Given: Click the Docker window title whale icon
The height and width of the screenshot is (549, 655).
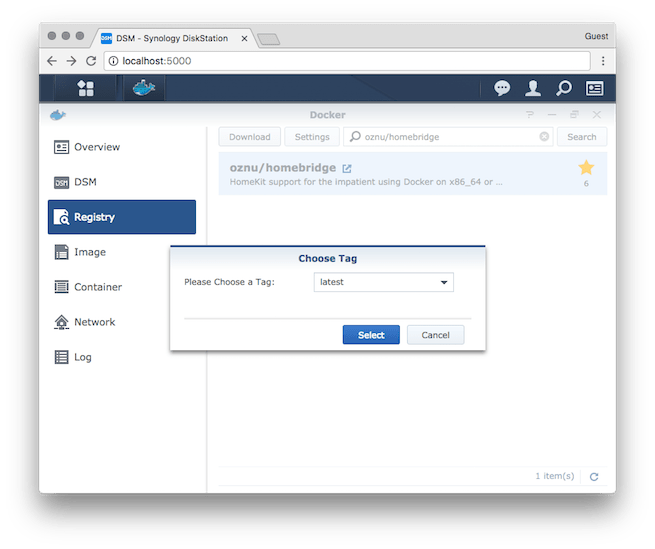Looking at the screenshot, I should [x=58, y=115].
